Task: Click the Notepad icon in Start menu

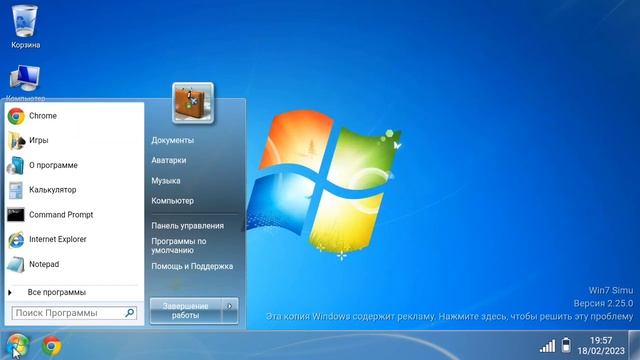Action: pos(16,264)
